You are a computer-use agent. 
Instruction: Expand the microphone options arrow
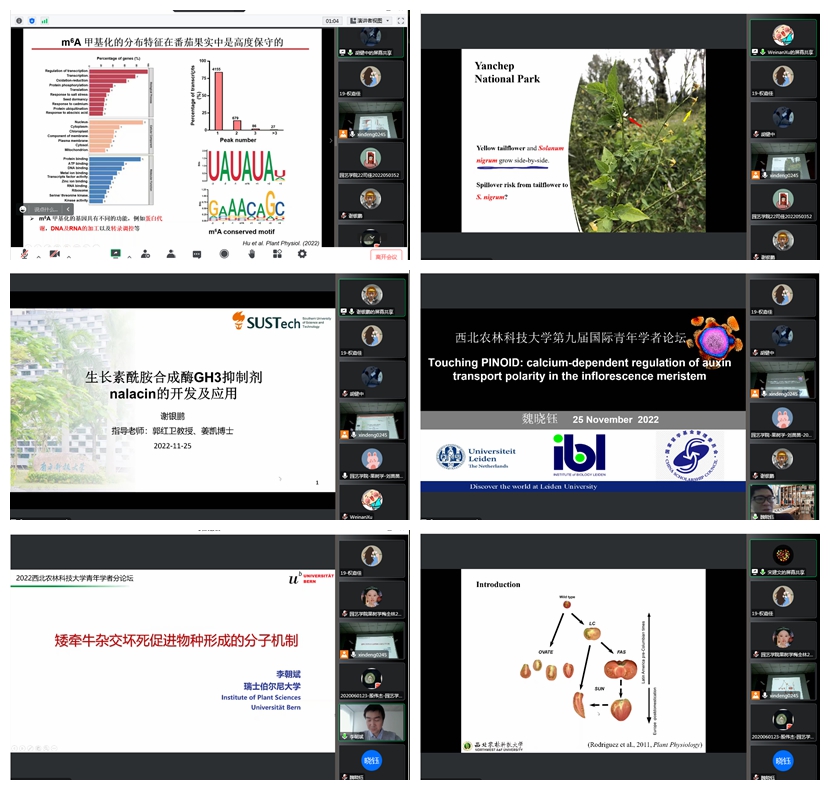(38, 257)
